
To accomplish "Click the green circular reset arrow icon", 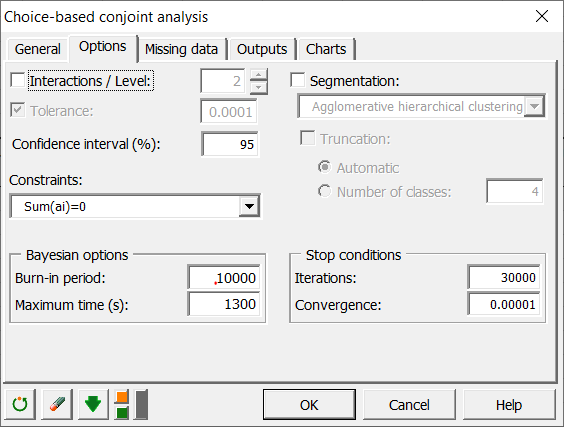I will [x=20, y=404].
